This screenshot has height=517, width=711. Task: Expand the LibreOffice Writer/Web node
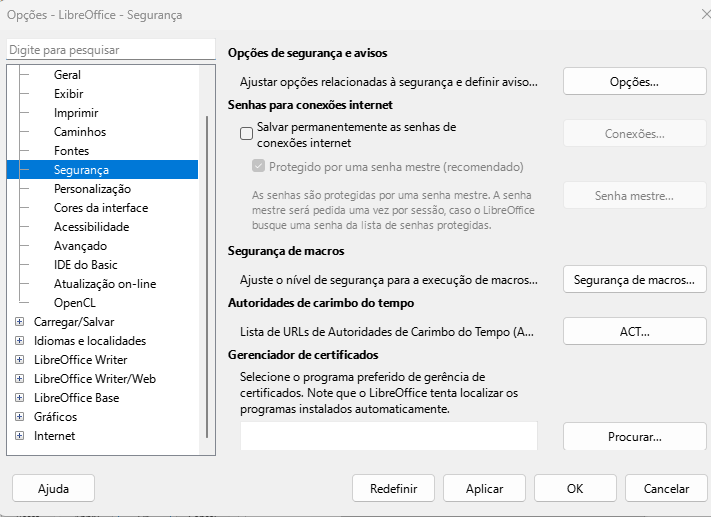pyautogui.click(x=19, y=379)
